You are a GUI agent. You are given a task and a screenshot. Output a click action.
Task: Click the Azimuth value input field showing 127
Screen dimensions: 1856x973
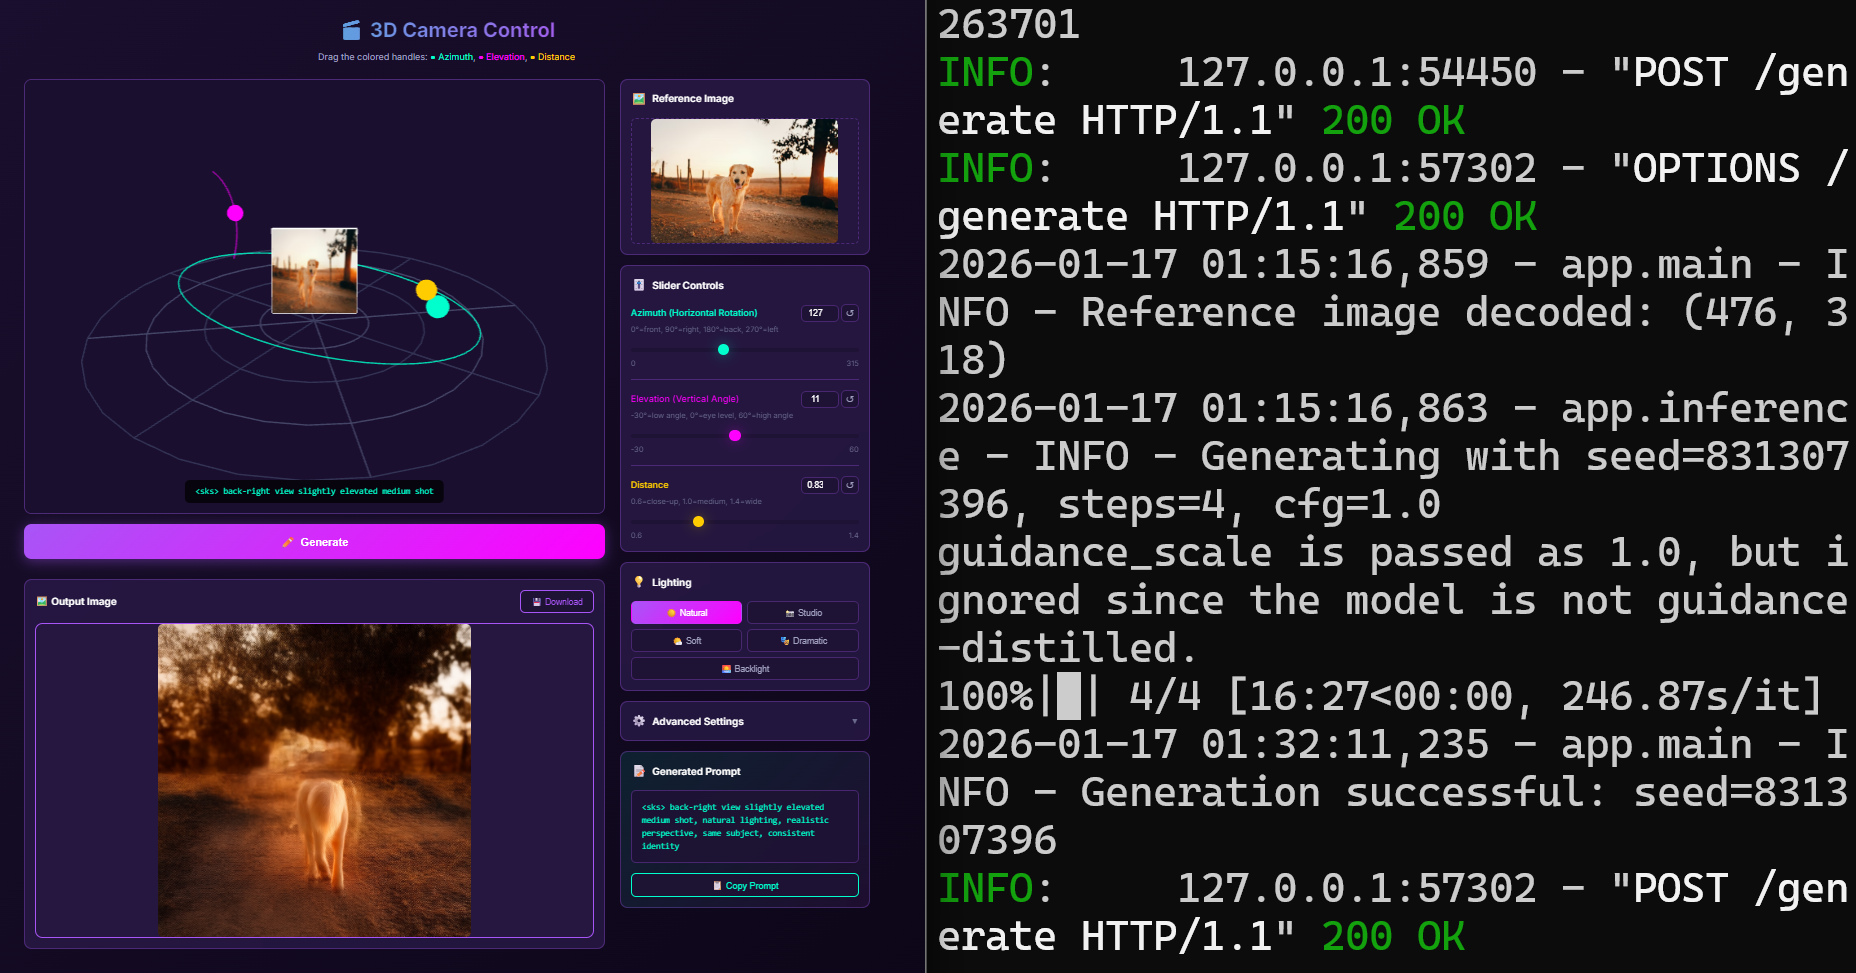[x=818, y=313]
